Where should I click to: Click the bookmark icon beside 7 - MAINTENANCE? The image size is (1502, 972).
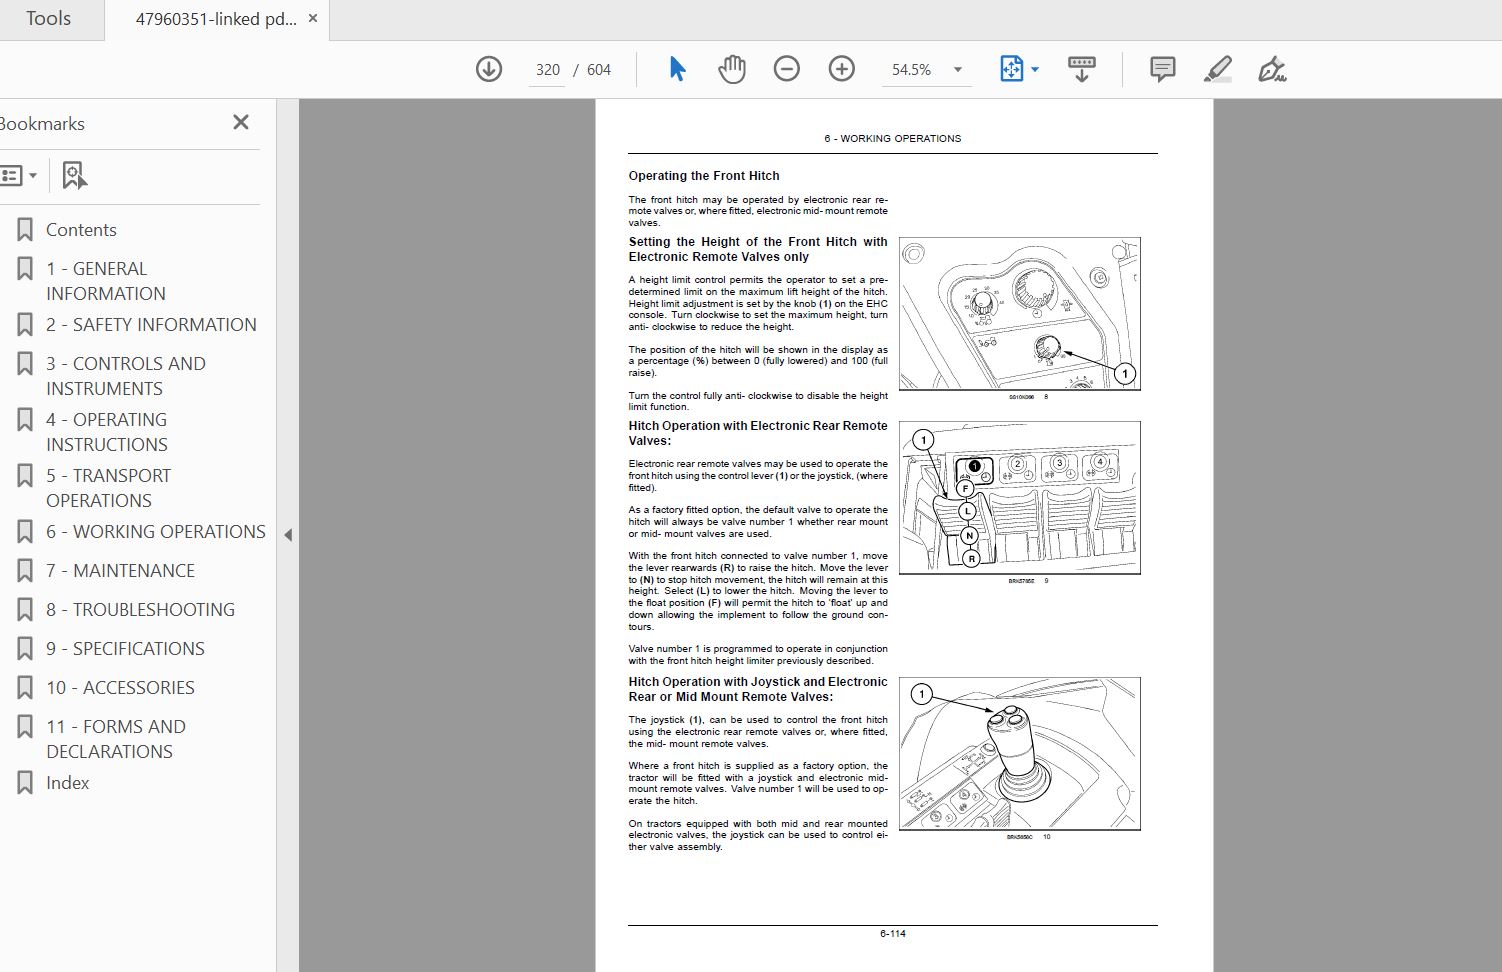pyautogui.click(x=25, y=571)
